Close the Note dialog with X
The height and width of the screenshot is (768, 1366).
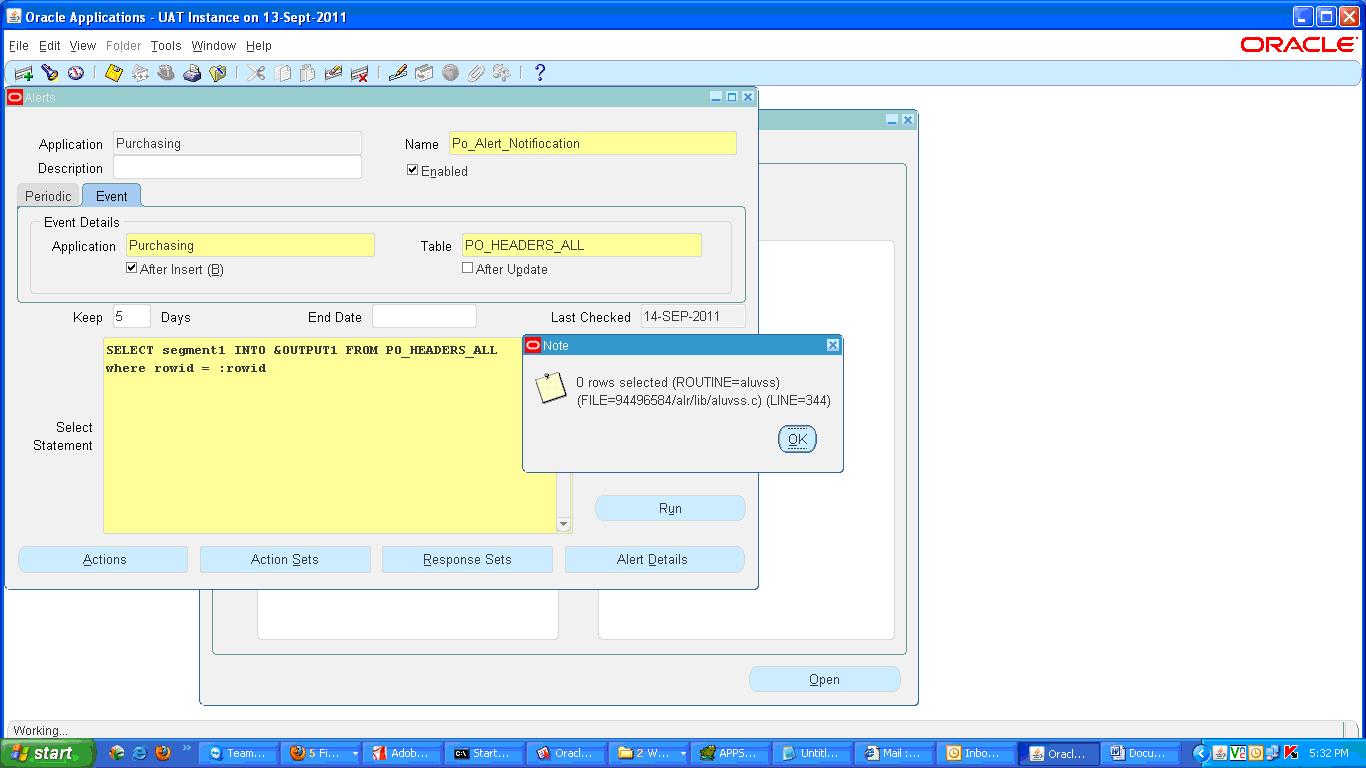pyautogui.click(x=832, y=345)
